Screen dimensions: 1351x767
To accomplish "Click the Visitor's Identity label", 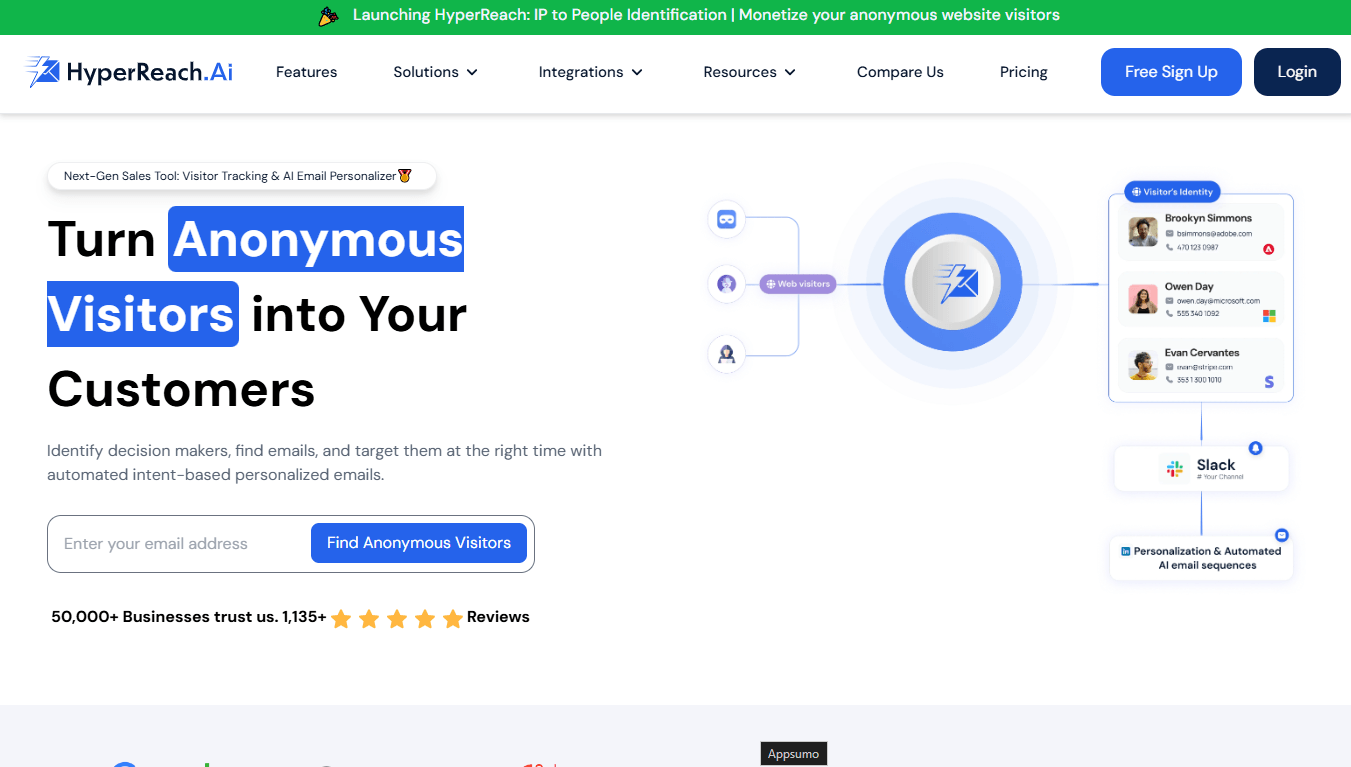I will point(1172,192).
